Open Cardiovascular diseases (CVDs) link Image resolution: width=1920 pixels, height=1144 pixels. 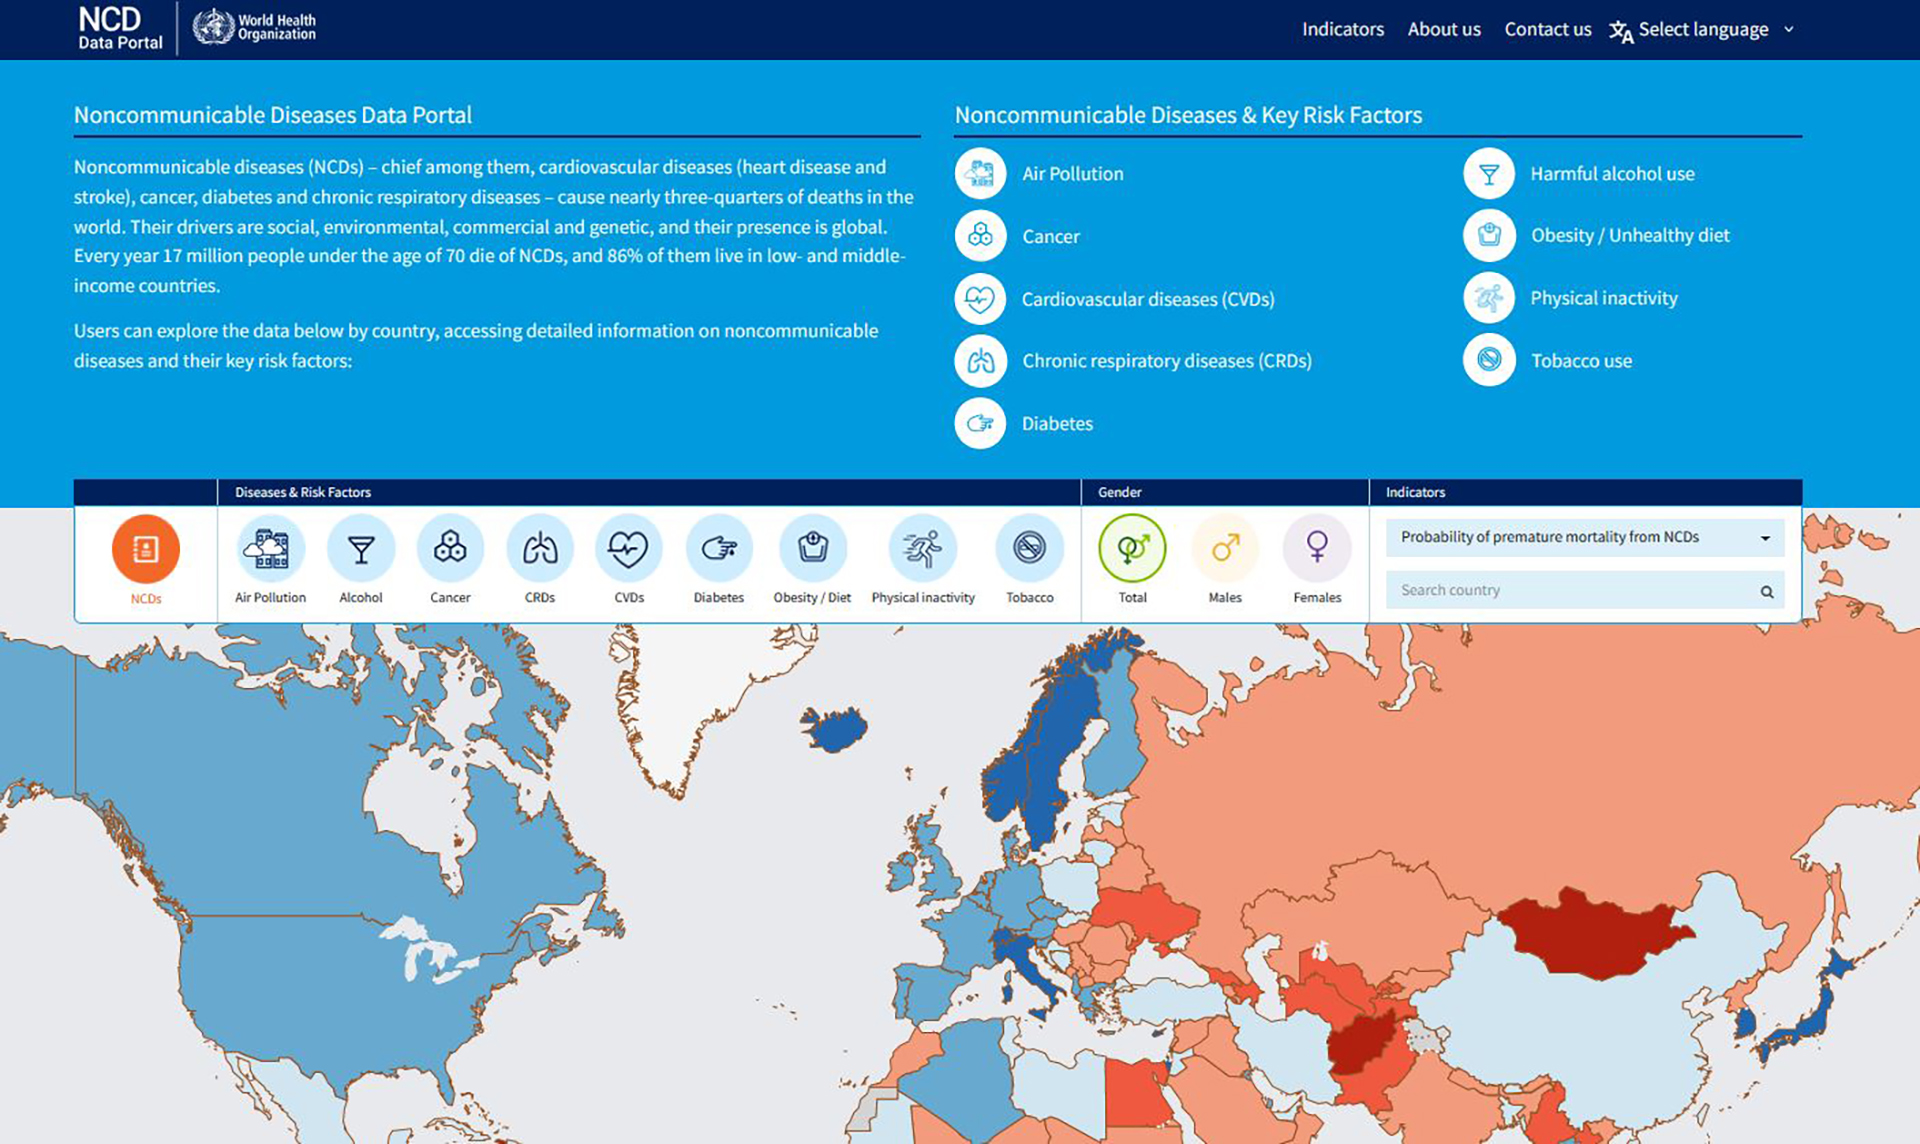pos(1147,299)
